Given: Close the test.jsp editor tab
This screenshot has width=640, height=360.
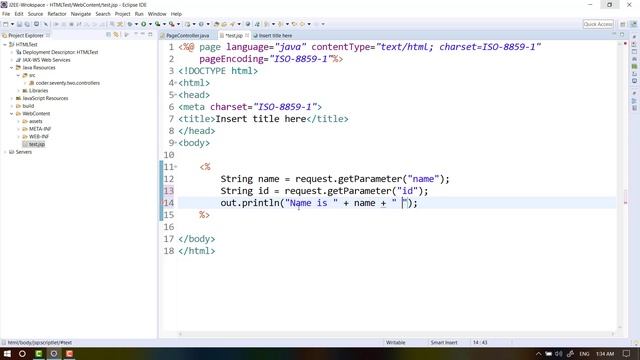Looking at the screenshot, I should [247, 36].
